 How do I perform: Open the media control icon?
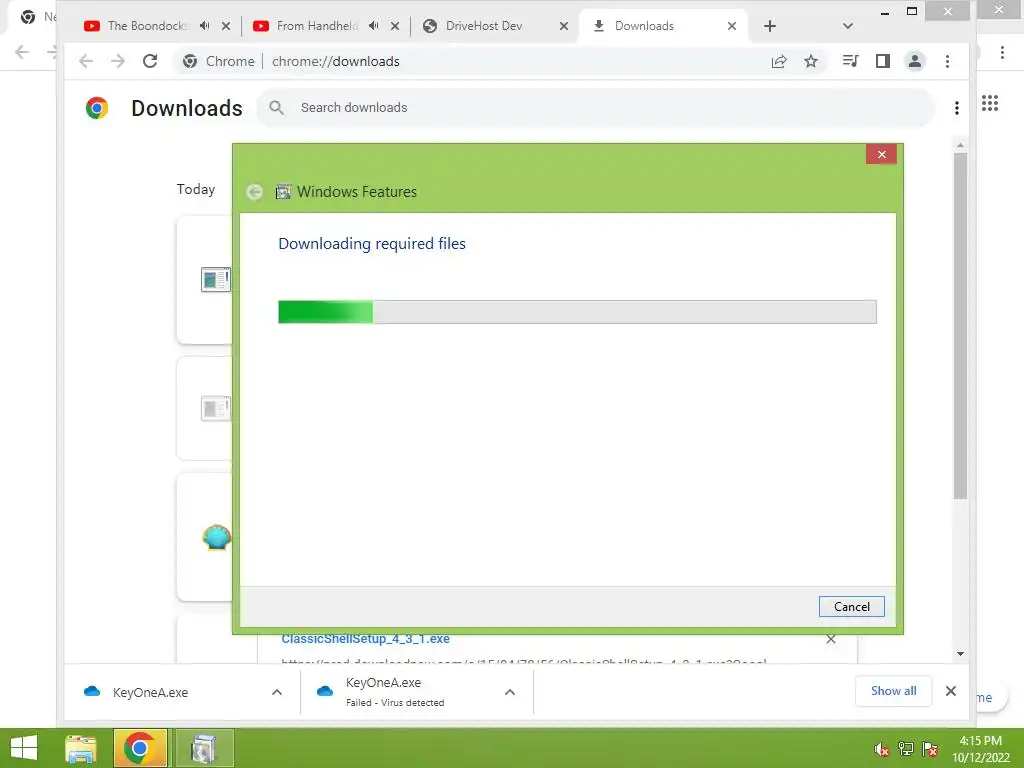pyautogui.click(x=850, y=61)
